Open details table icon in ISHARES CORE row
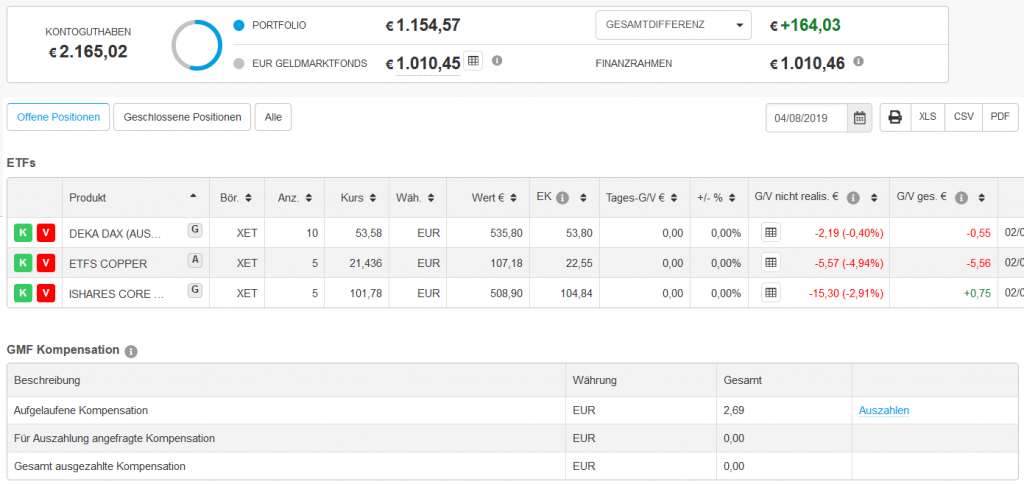This screenshot has height=484, width=1024. 770,293
